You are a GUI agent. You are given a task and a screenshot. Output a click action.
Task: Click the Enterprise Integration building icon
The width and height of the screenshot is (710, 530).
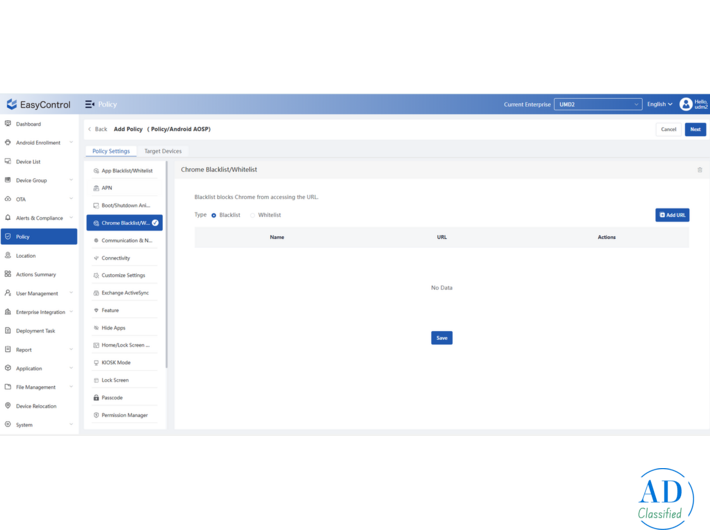pos(8,312)
